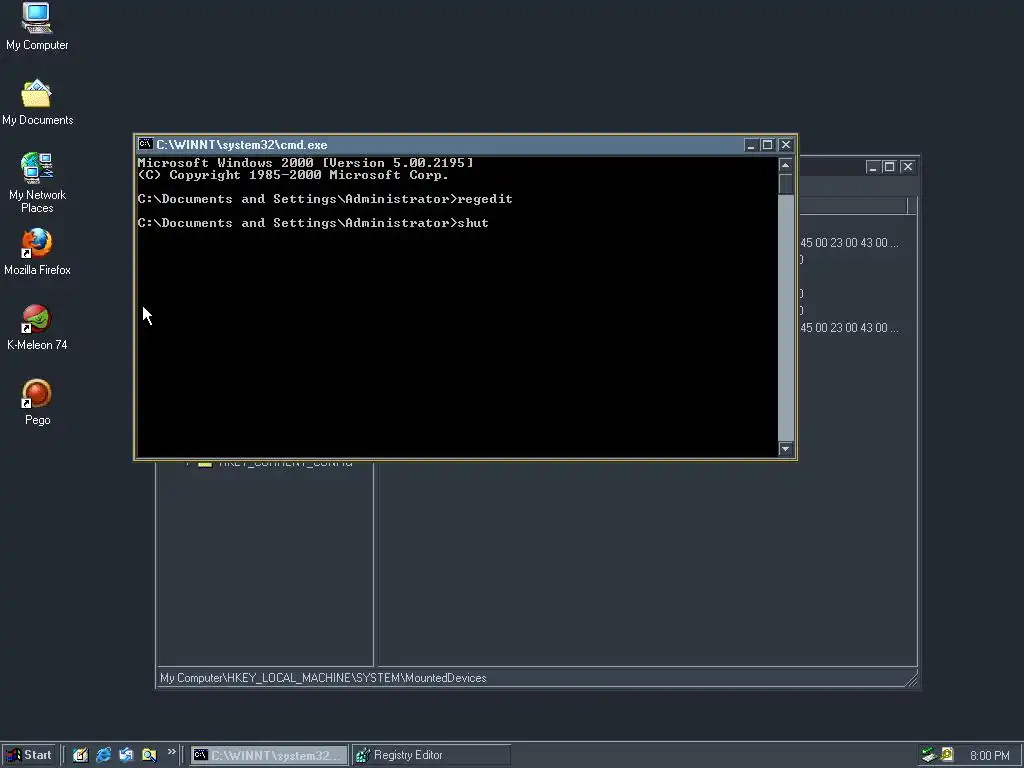The width and height of the screenshot is (1024, 768).
Task: Click cmd scrollbar down arrow
Action: (786, 449)
